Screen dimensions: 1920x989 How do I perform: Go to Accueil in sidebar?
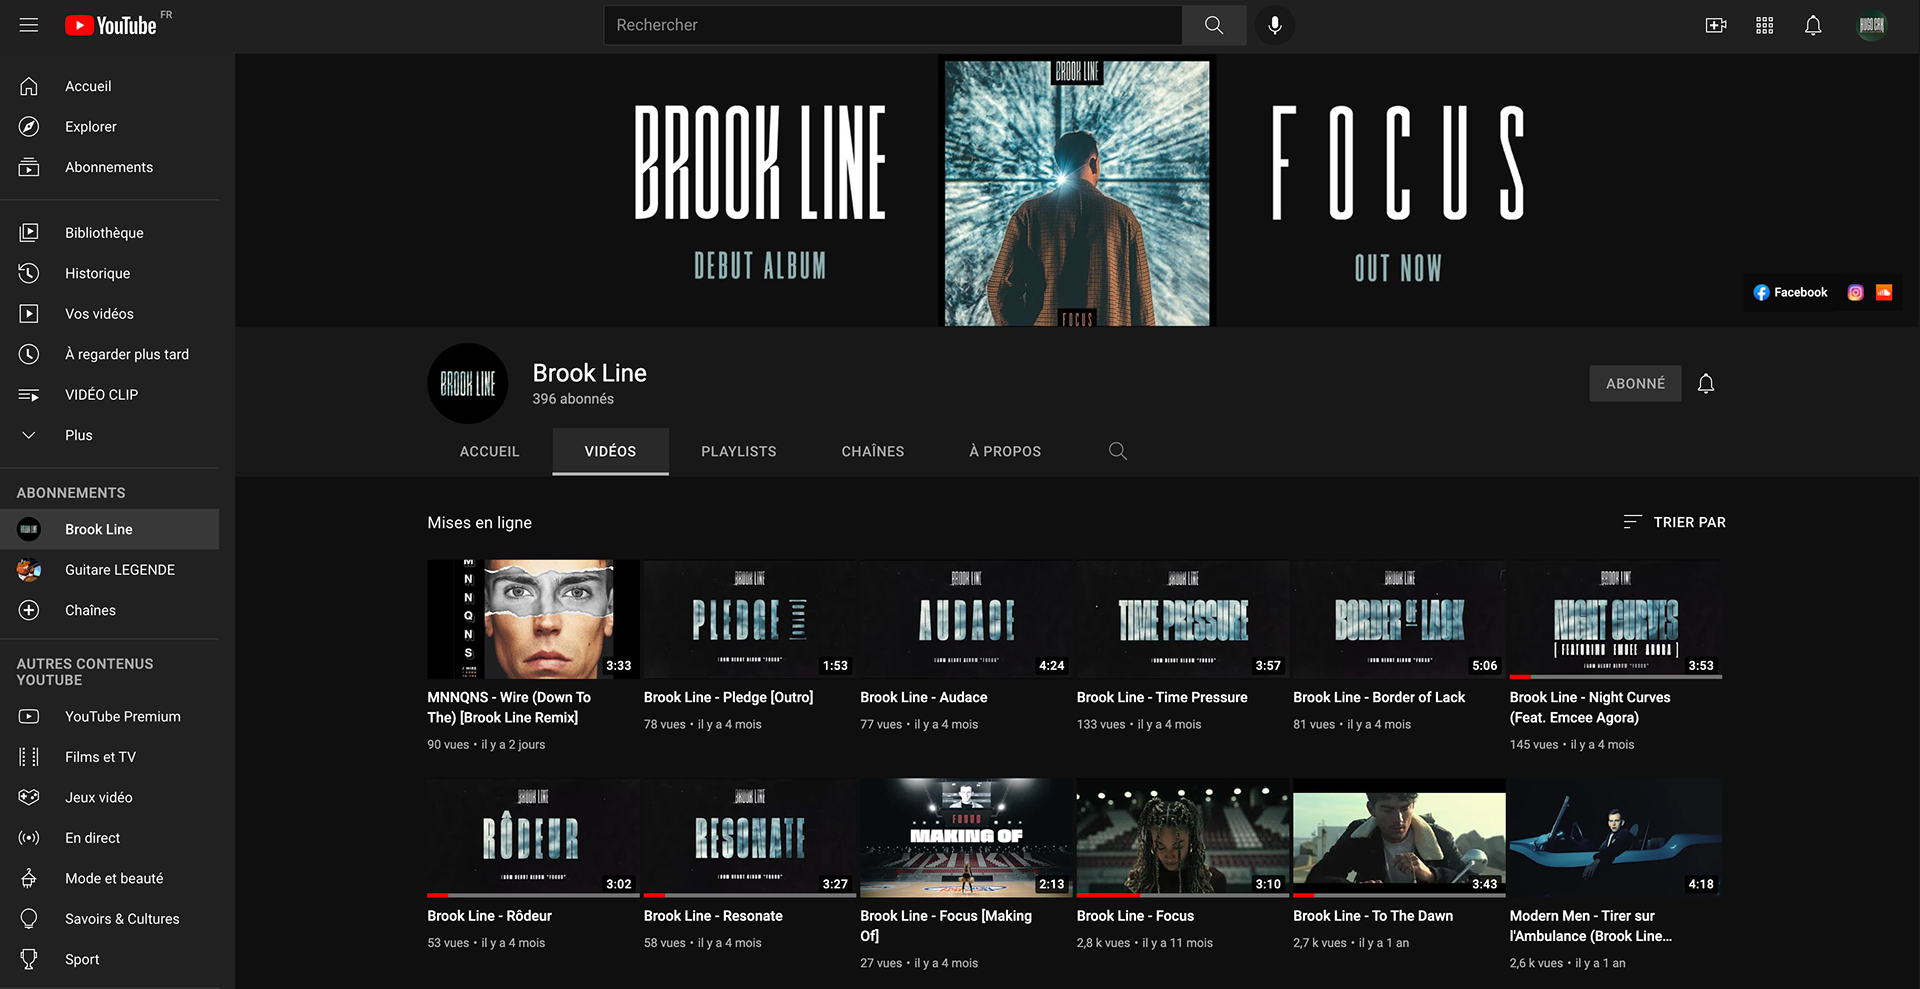[x=110, y=86]
